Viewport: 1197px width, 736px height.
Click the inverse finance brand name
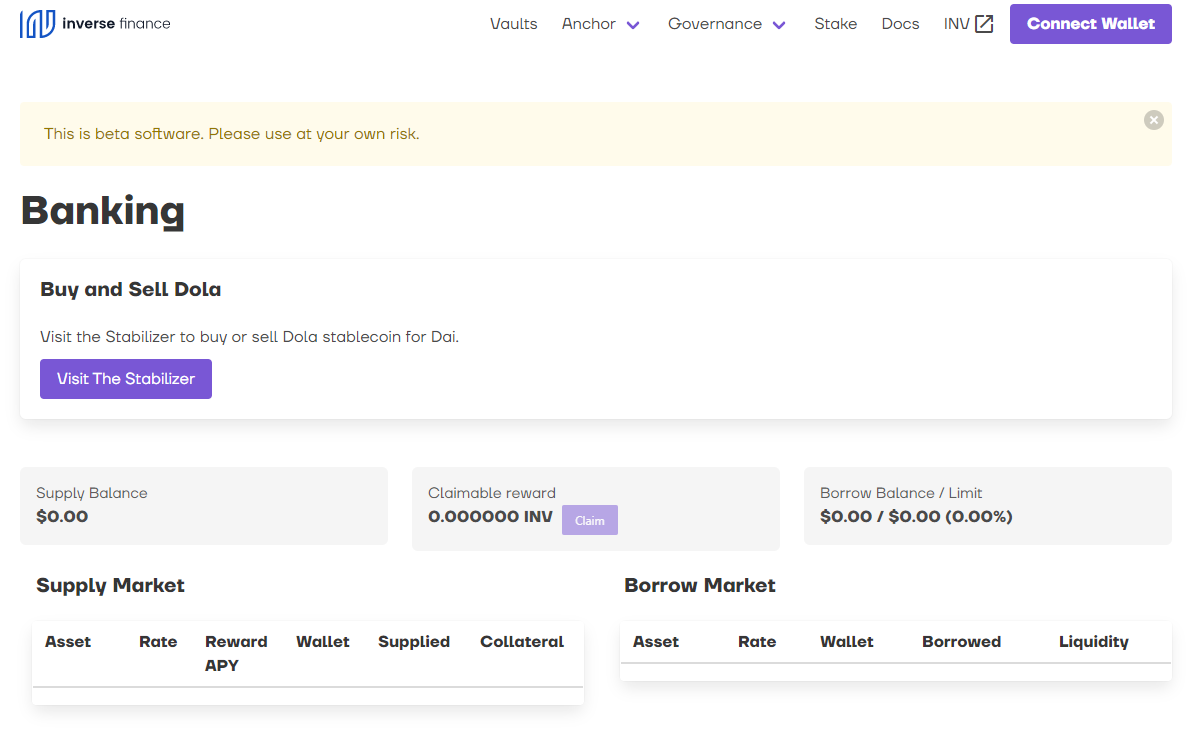coord(116,24)
